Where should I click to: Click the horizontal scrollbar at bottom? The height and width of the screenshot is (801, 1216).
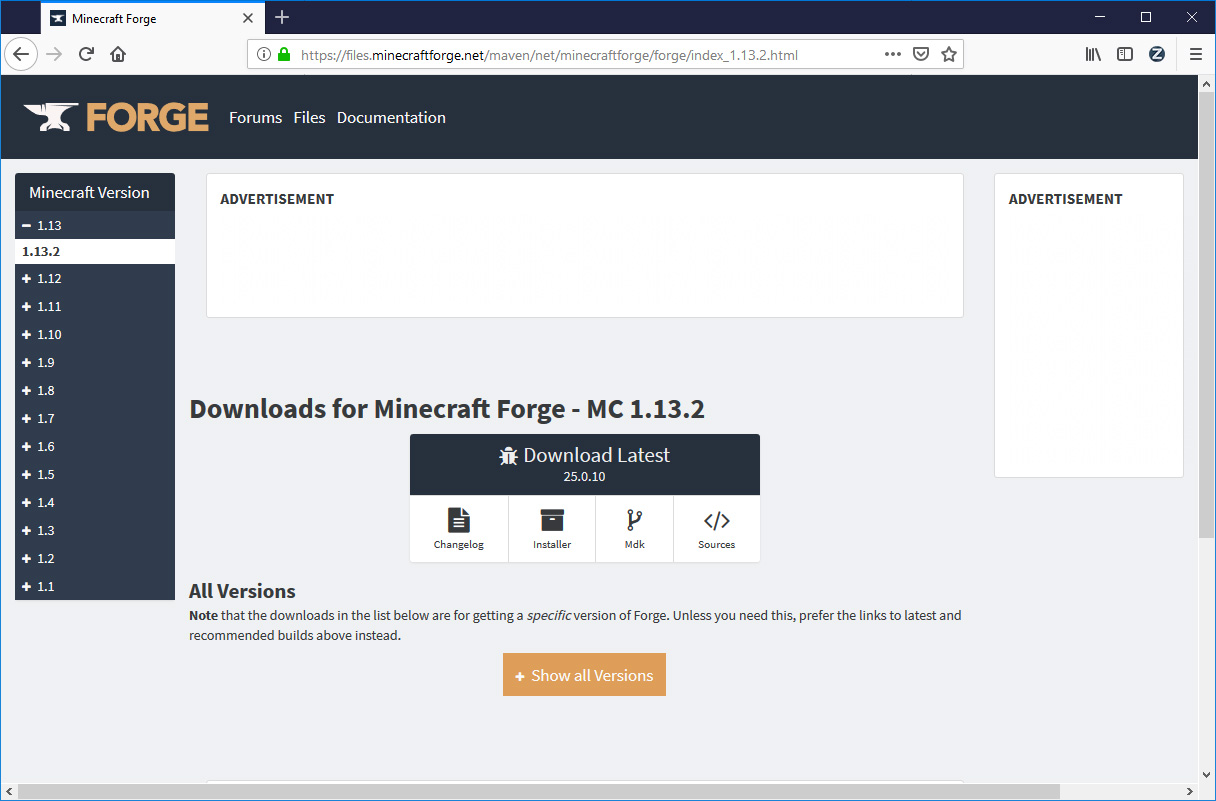(538, 791)
